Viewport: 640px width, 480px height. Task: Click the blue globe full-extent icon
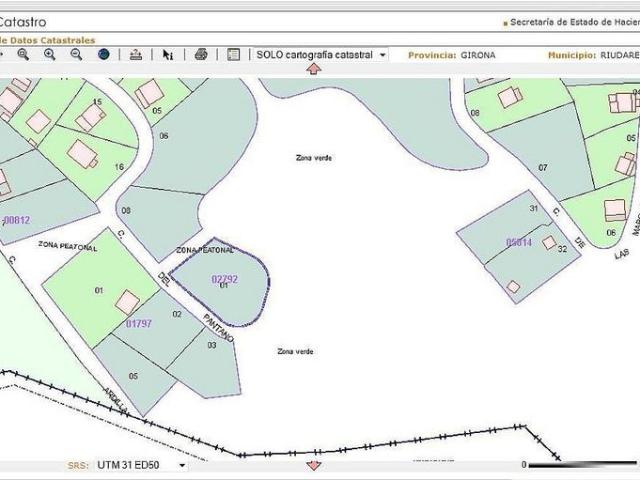coord(104,54)
